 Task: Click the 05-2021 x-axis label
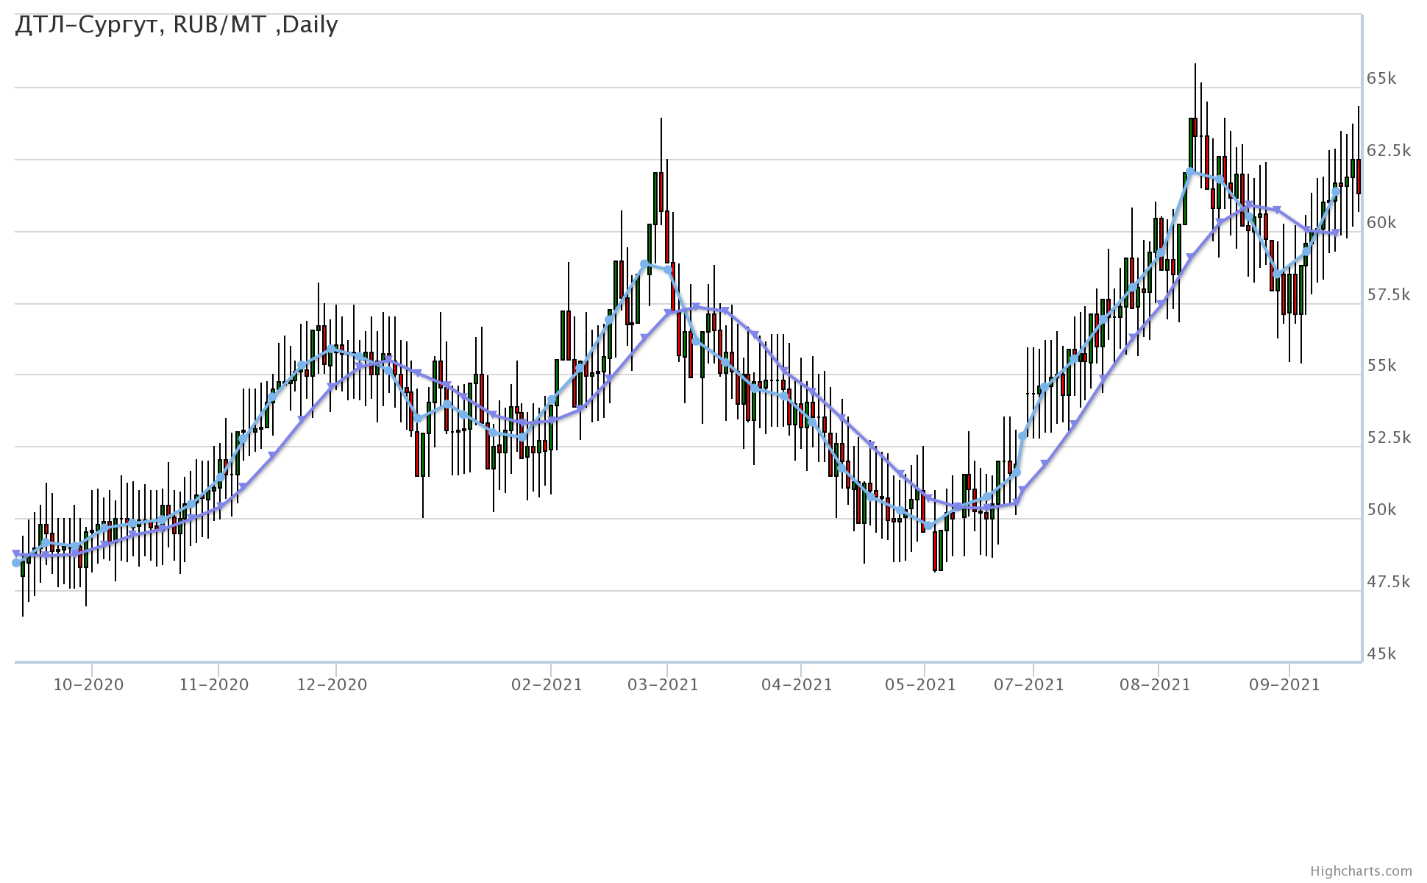pos(921,685)
